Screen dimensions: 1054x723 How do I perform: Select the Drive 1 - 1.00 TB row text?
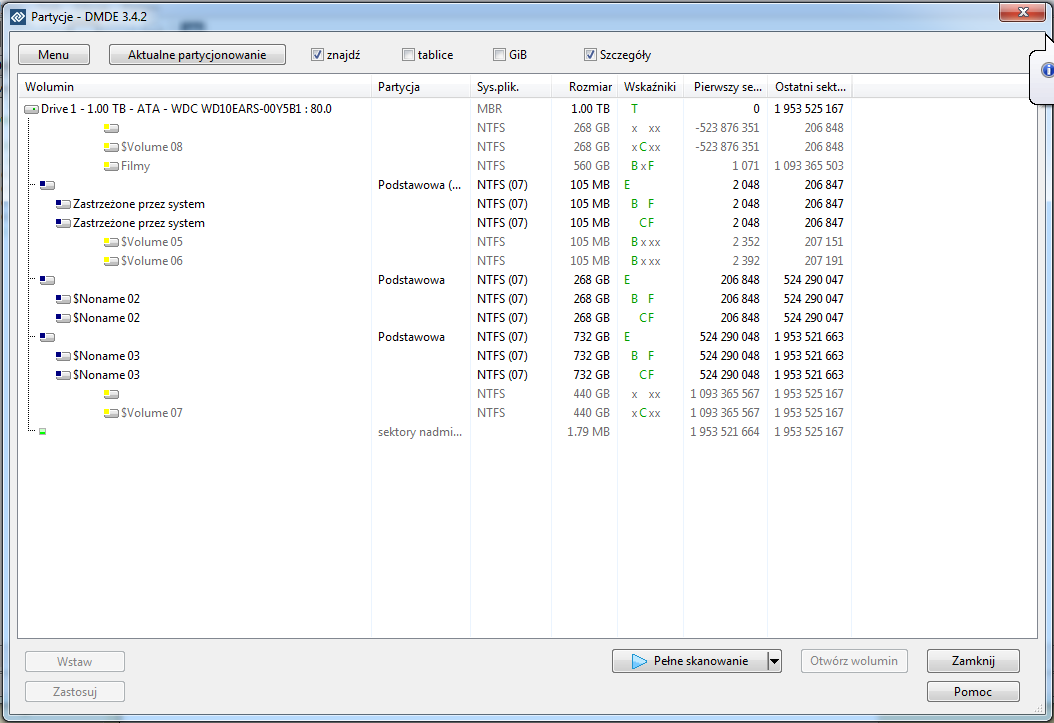tap(186, 109)
